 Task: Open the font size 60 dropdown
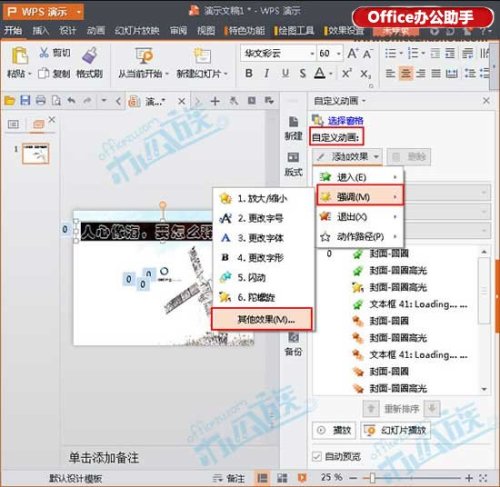coord(339,53)
